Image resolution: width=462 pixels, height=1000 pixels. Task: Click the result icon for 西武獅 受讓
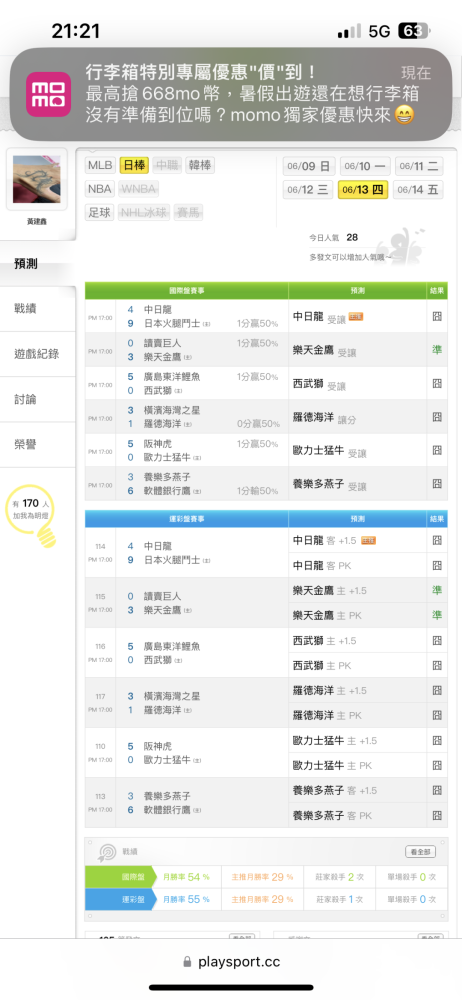[x=437, y=384]
